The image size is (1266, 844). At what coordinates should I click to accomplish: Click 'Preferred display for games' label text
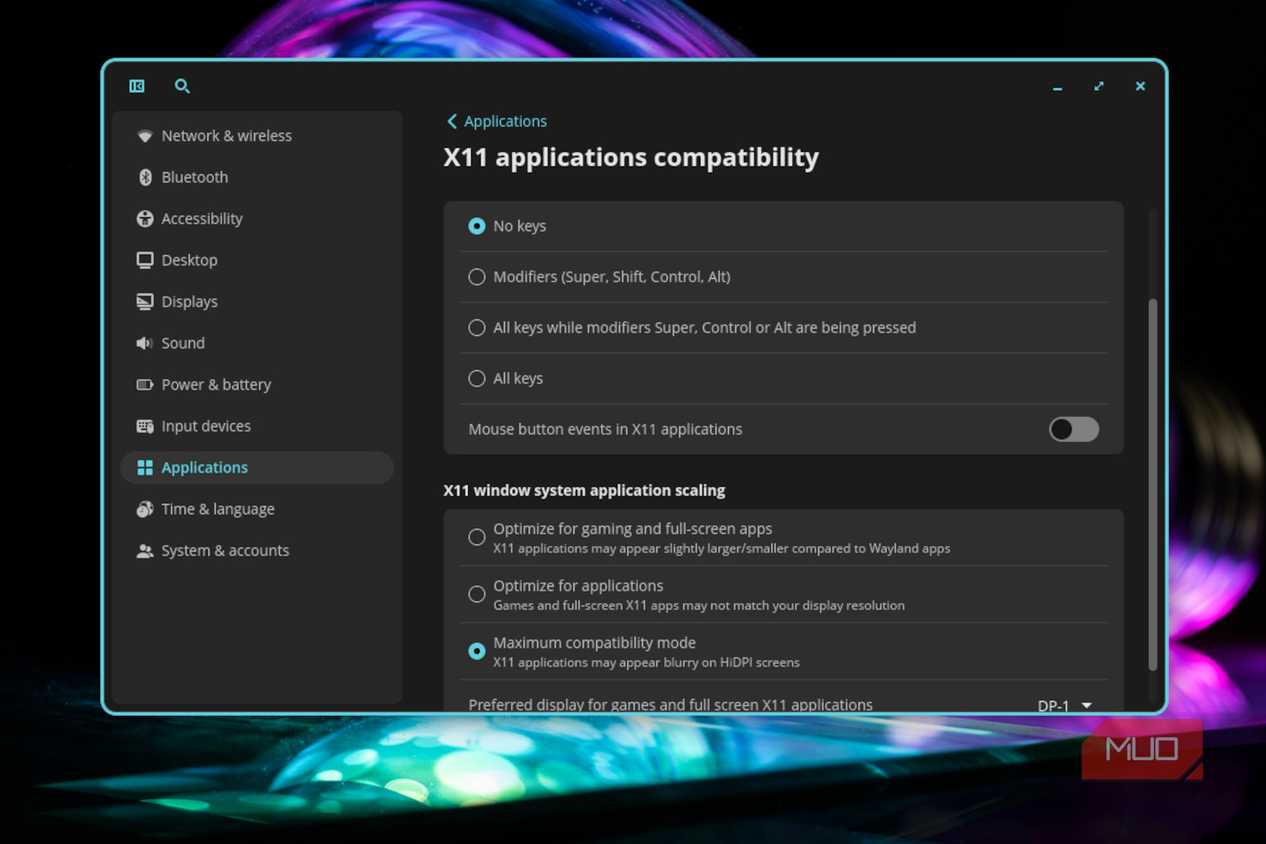pyautogui.click(x=670, y=705)
